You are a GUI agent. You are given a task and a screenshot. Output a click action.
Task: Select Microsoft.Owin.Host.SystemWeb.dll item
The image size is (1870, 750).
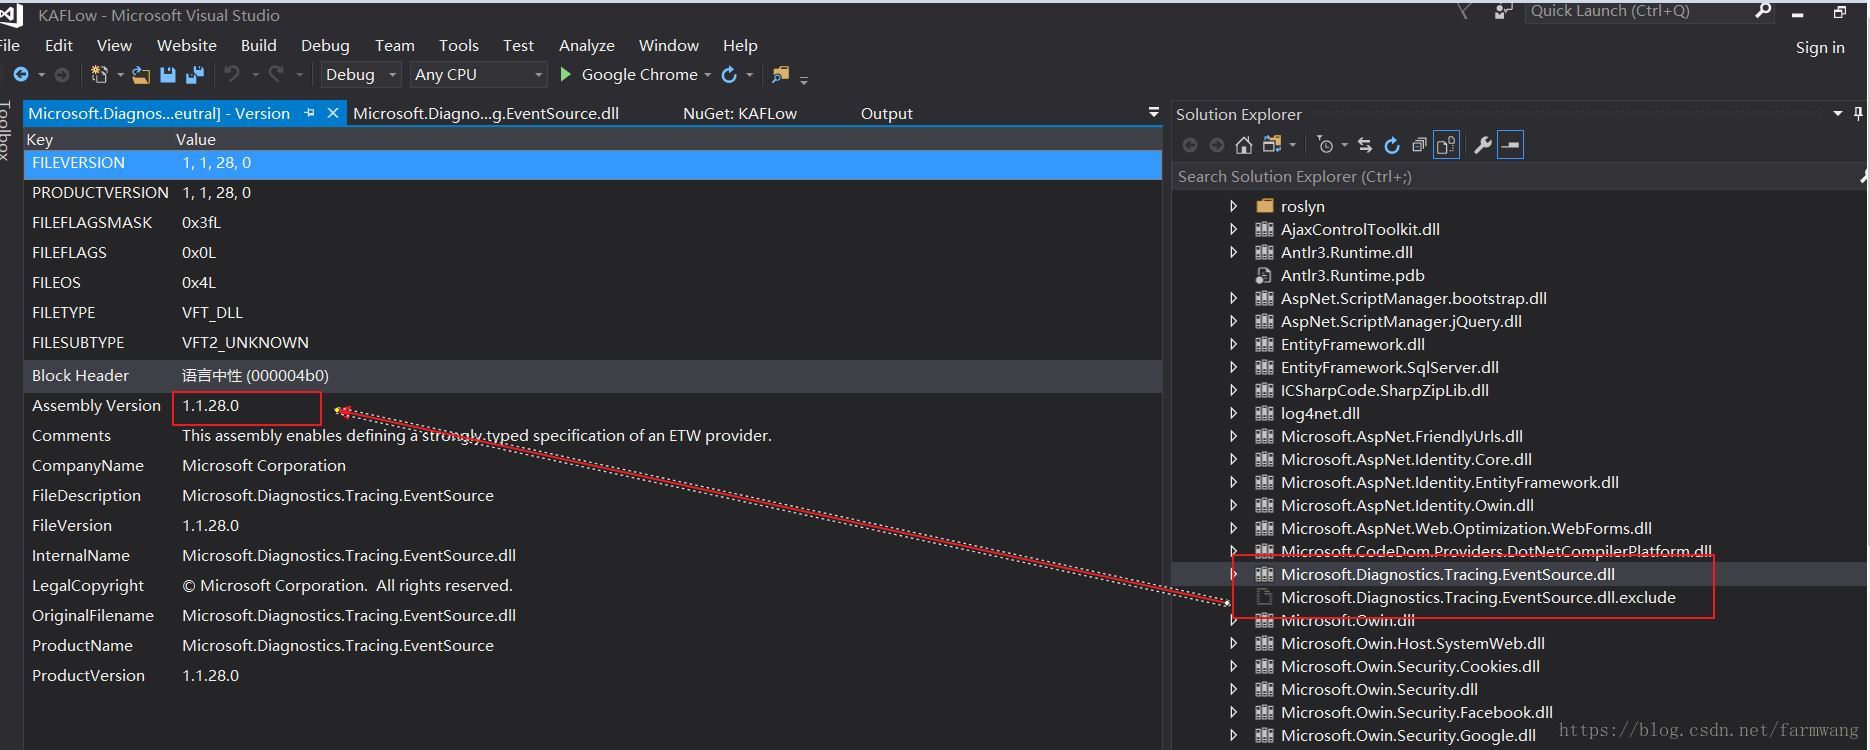[1412, 643]
